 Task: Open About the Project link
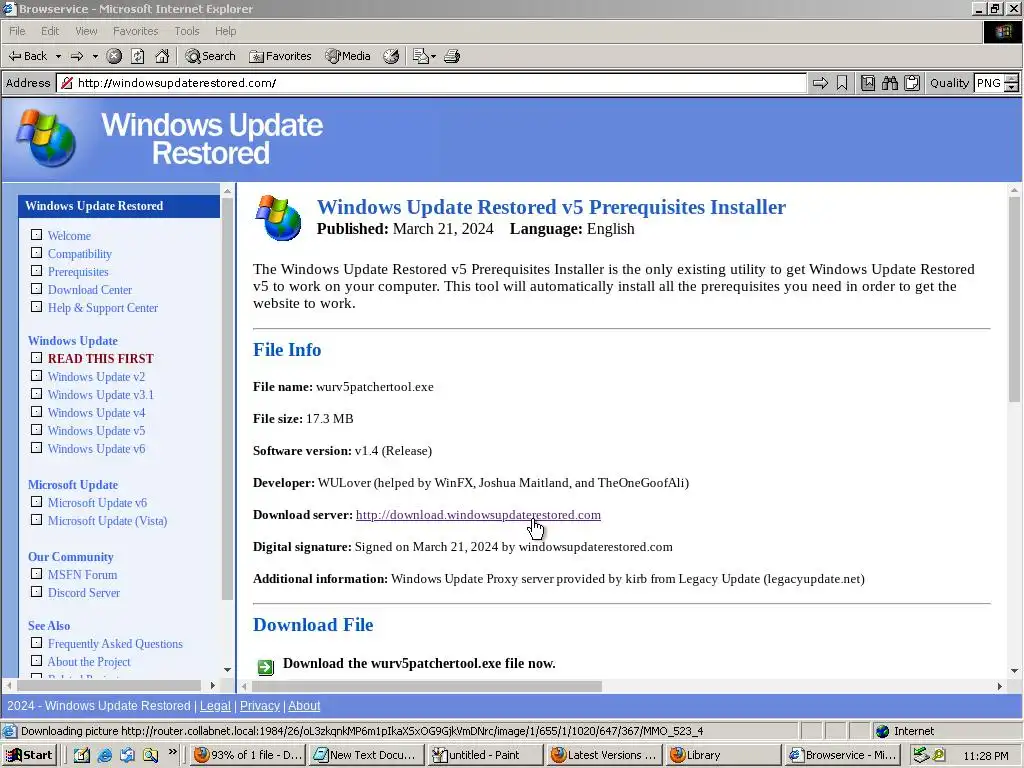(x=89, y=662)
